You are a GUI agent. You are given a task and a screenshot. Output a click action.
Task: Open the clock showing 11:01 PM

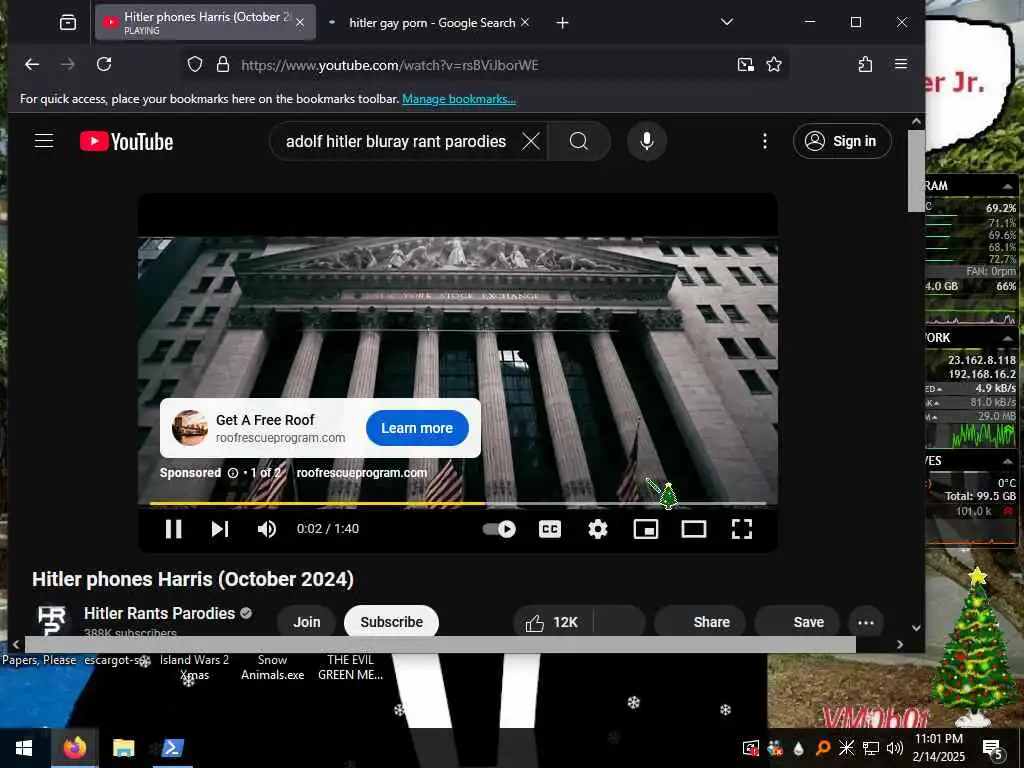(x=938, y=748)
